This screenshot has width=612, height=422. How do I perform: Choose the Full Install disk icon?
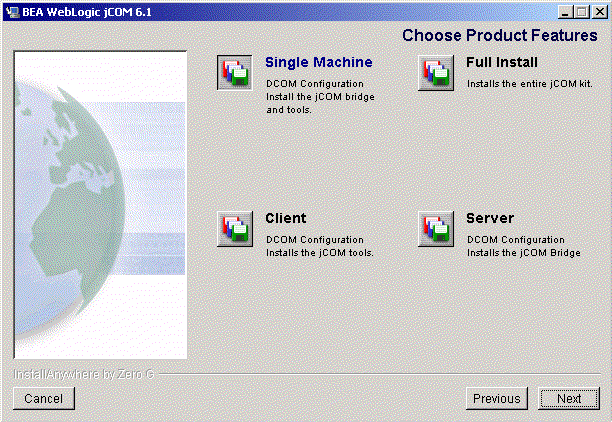point(436,73)
